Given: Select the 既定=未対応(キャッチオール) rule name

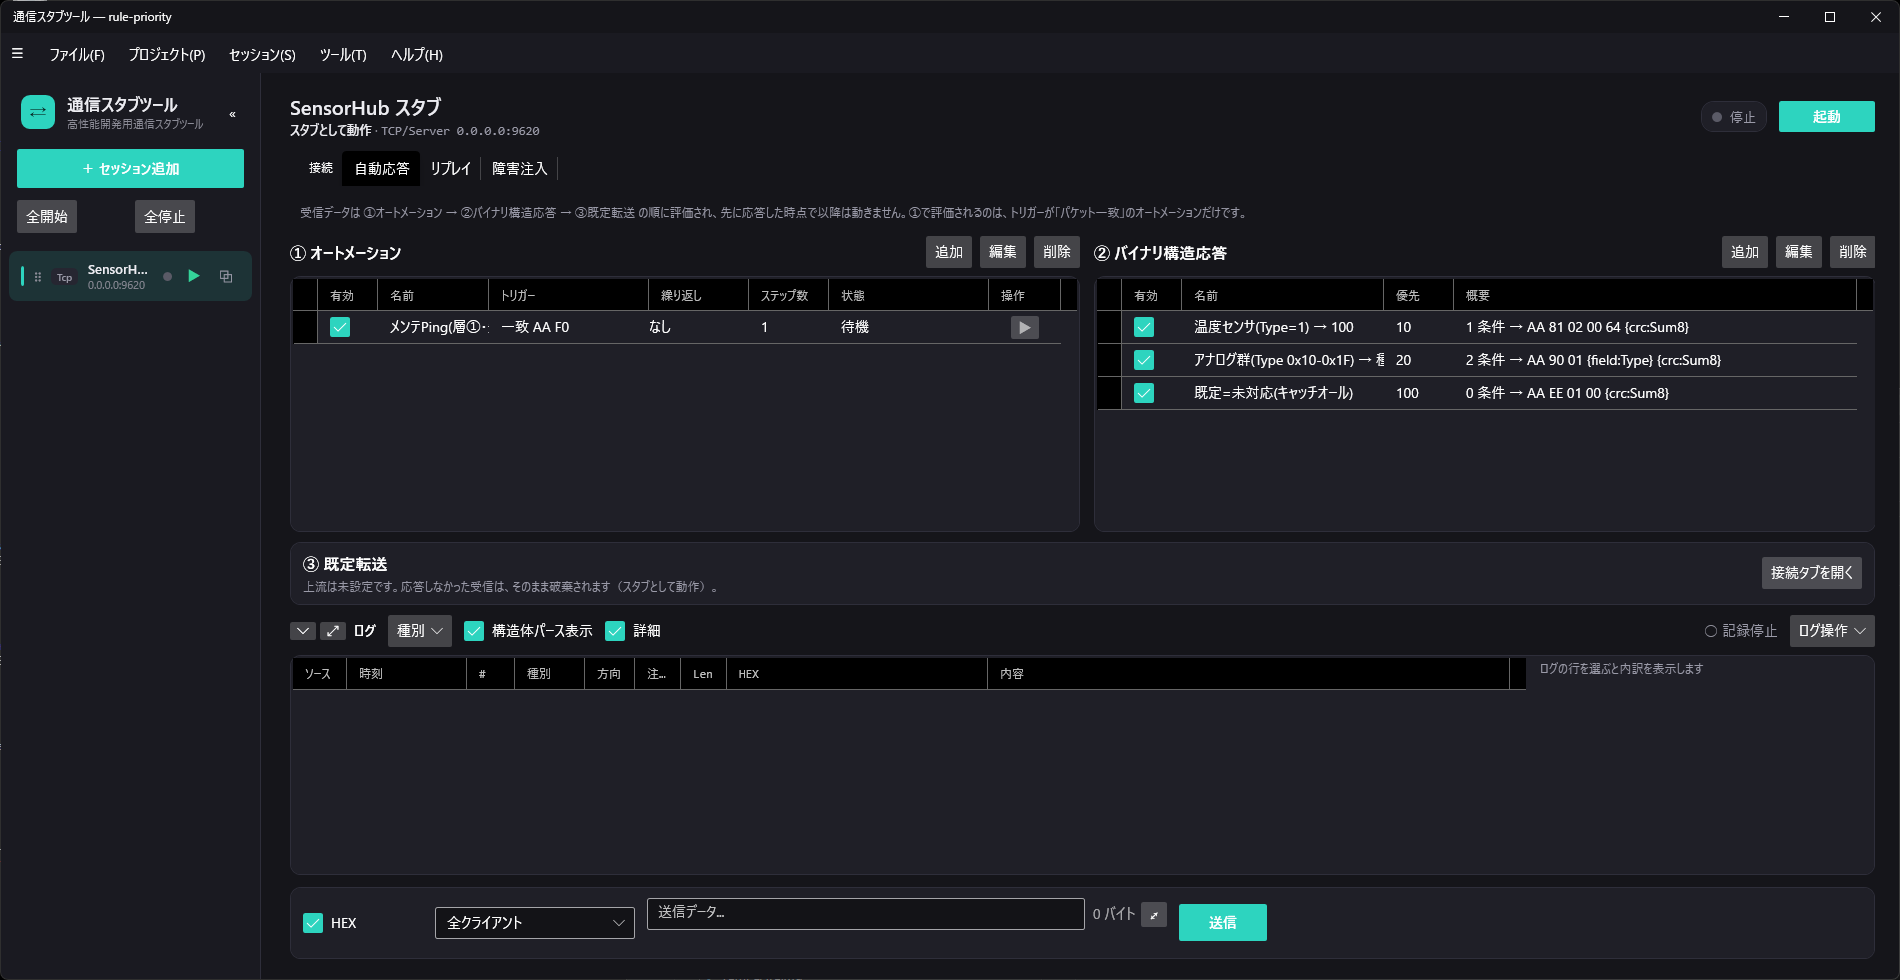Looking at the screenshot, I should click(x=1273, y=393).
